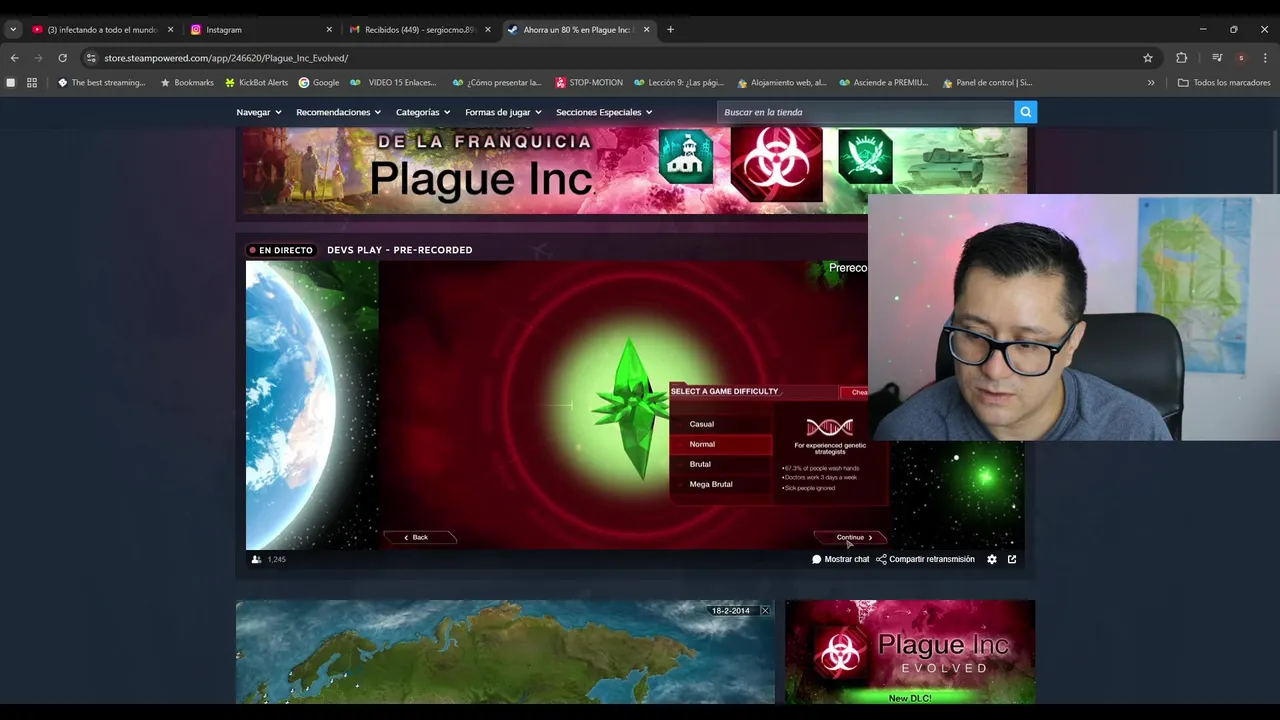Close the Instagram tab
Viewport: 1280px width, 720px height.
coord(329,30)
